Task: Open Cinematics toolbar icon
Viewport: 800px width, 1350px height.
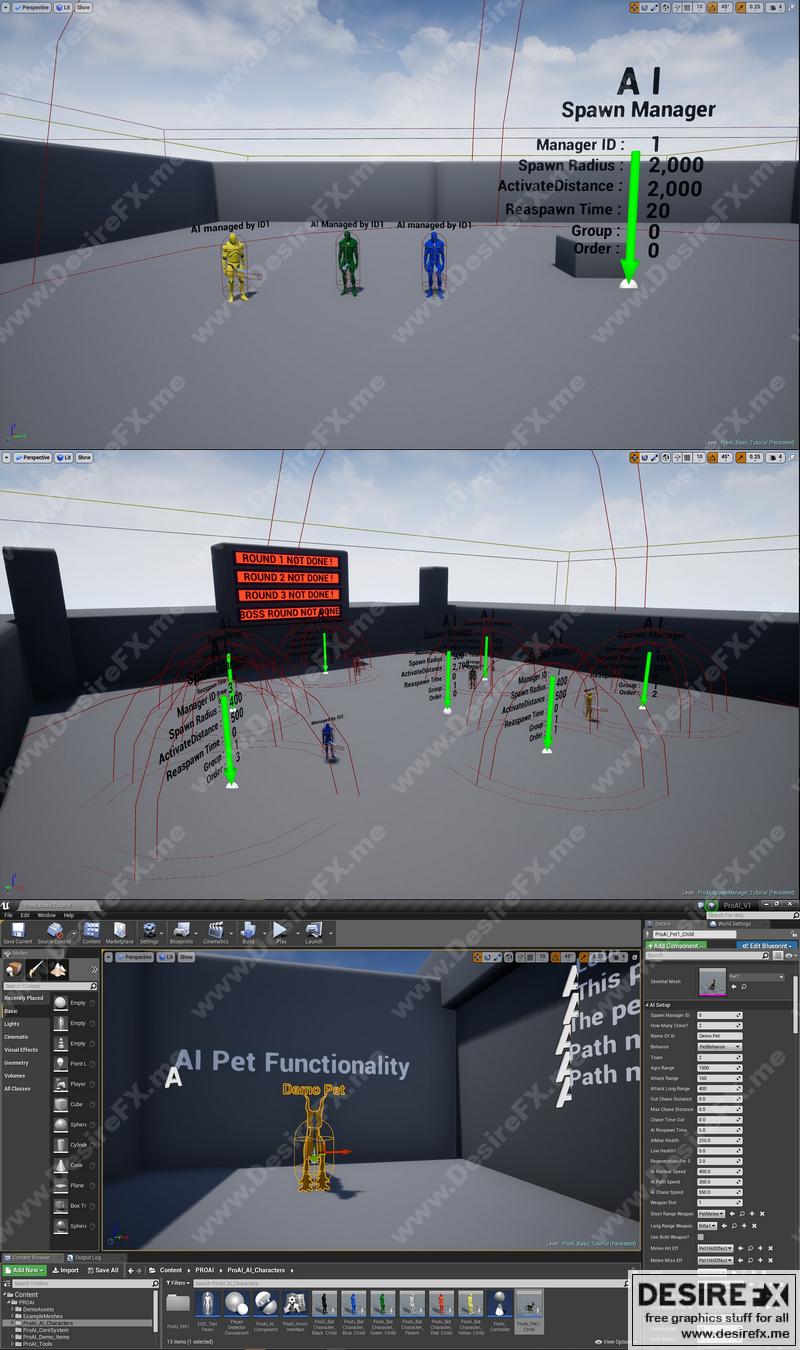Action: (215, 932)
